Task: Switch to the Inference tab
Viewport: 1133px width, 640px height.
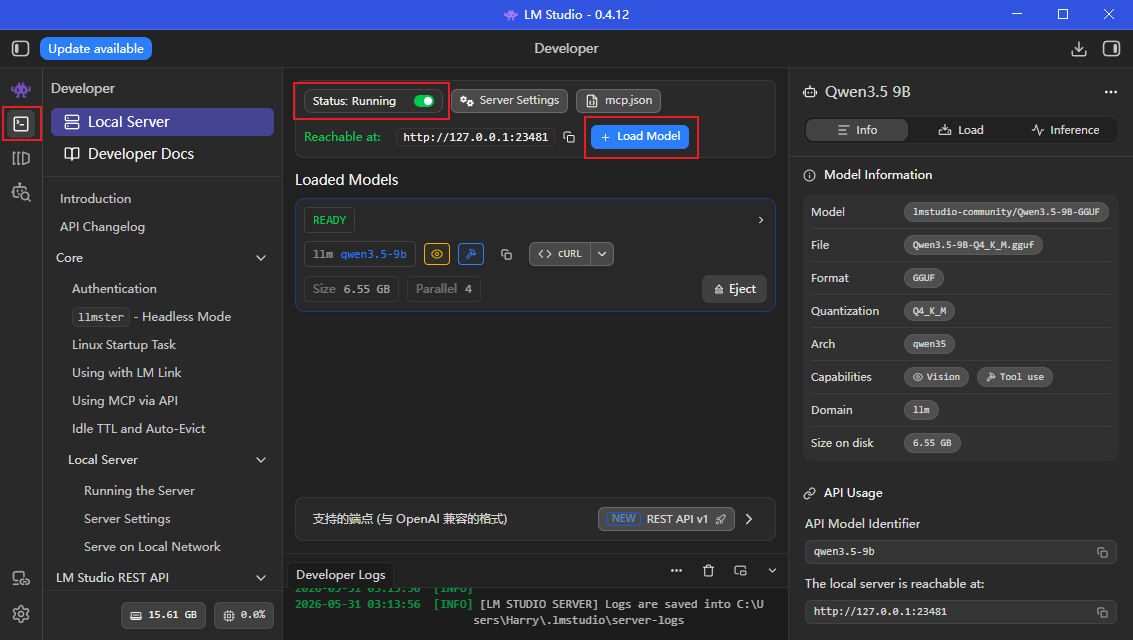Action: coord(1065,130)
